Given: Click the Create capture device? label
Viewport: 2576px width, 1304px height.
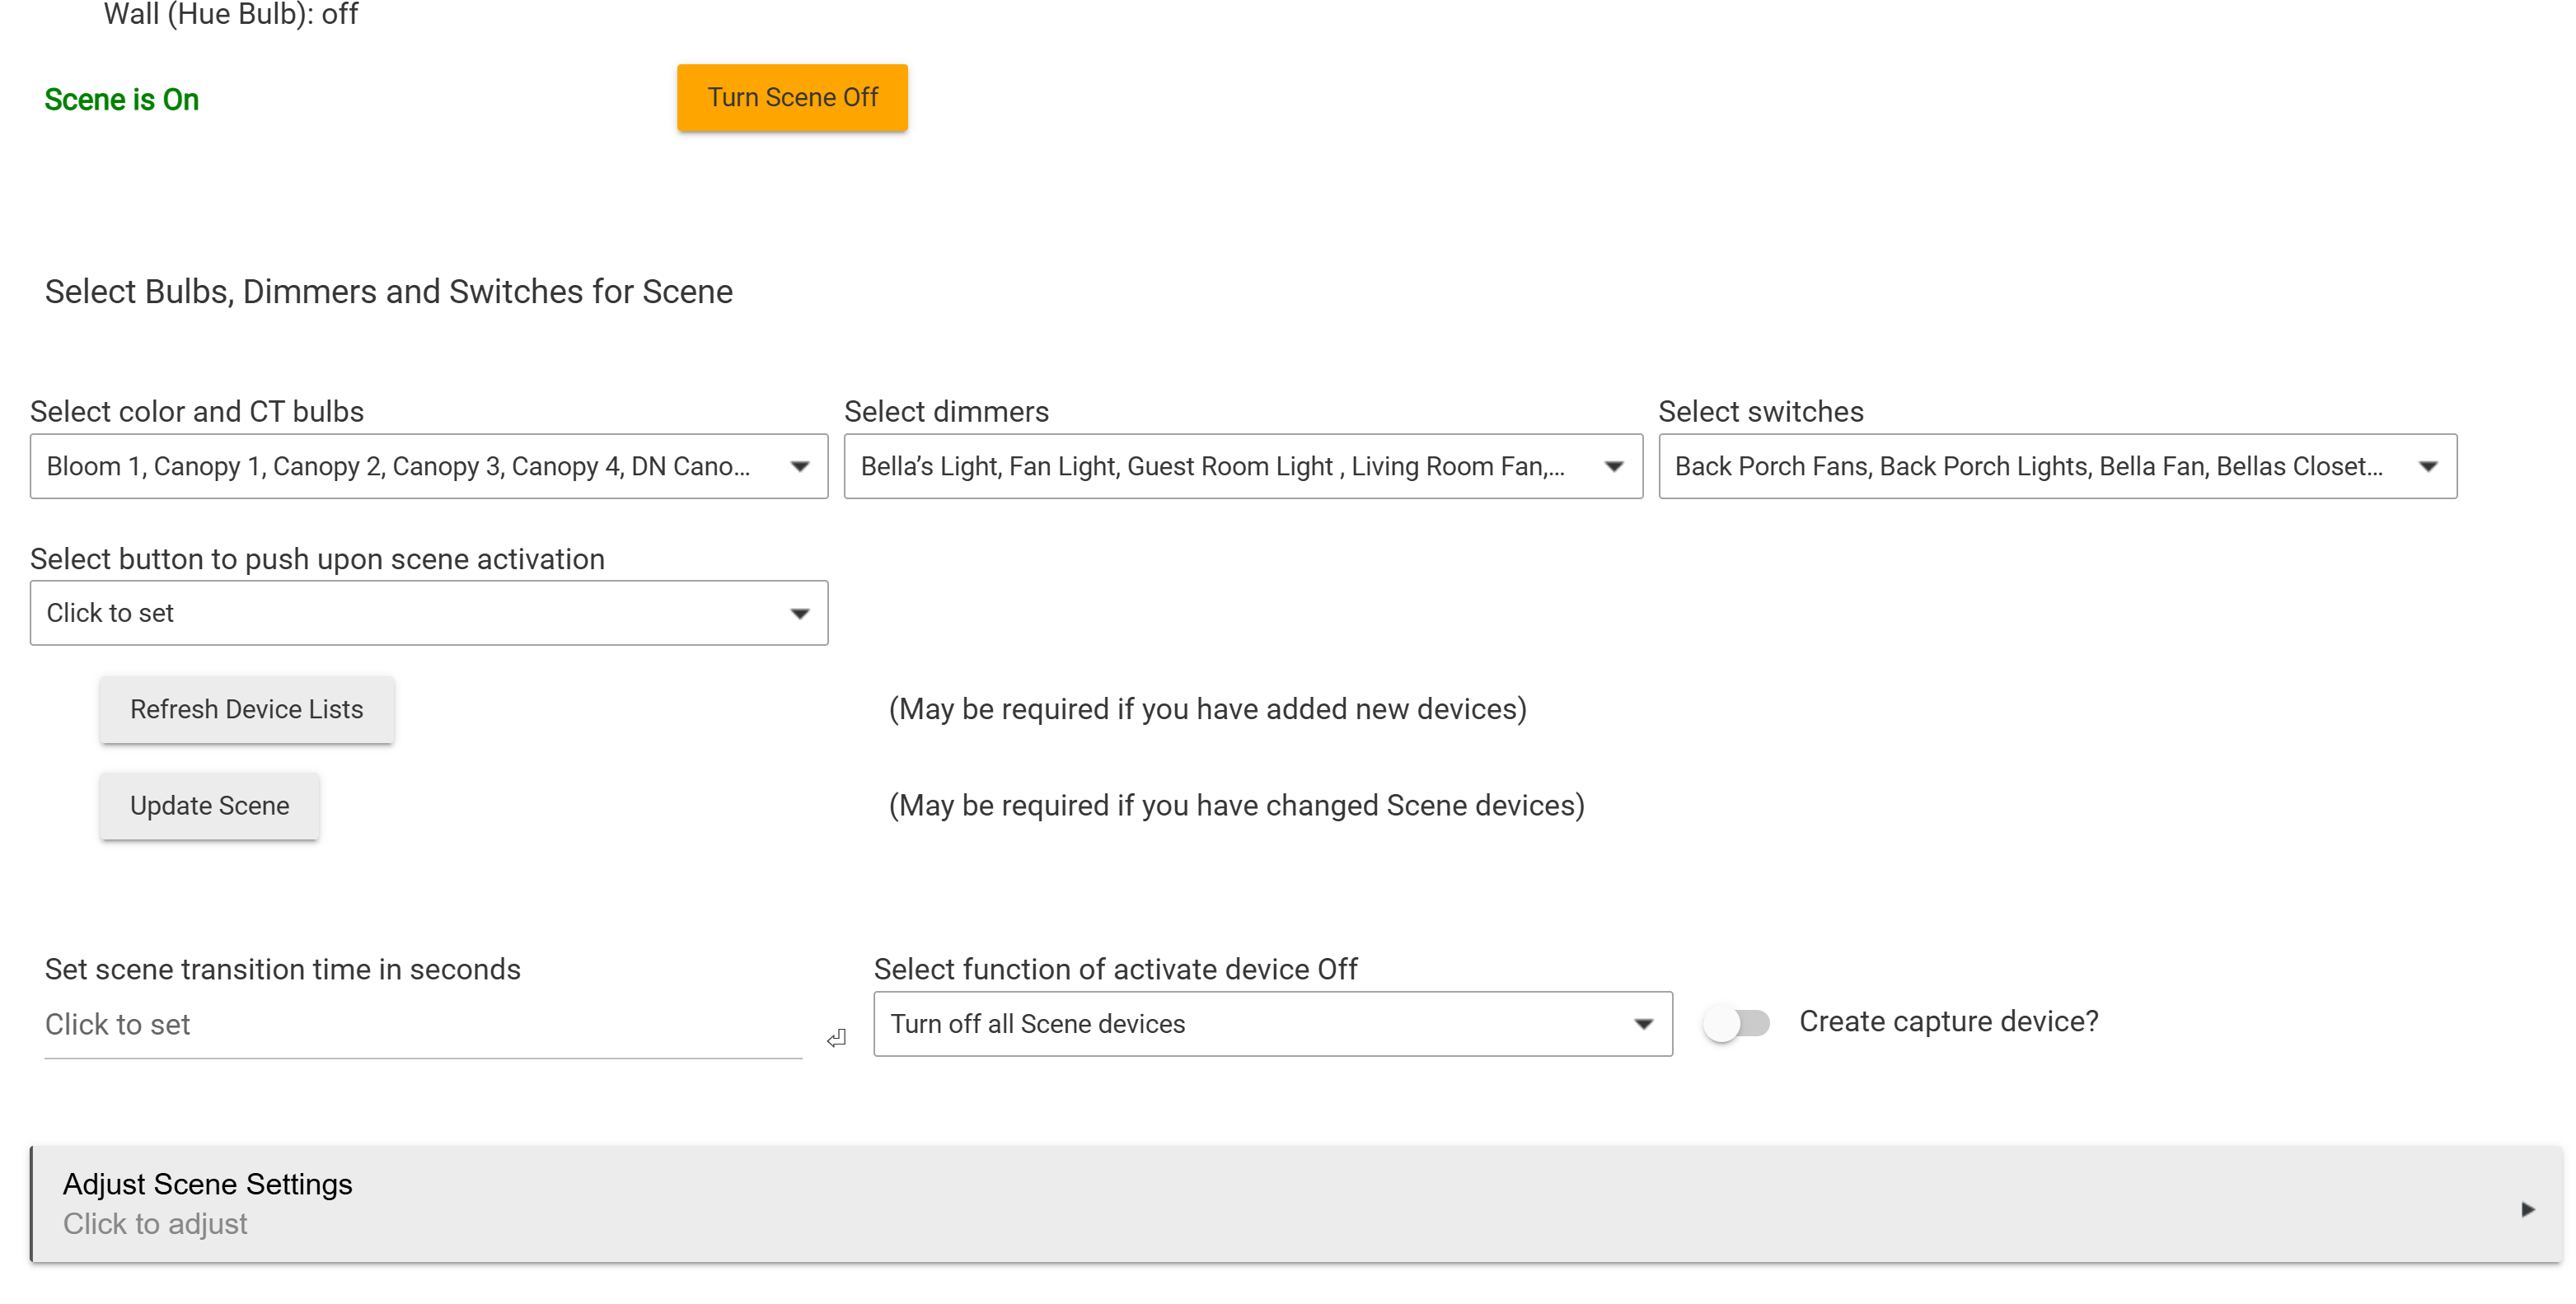Looking at the screenshot, I should 1948,1021.
